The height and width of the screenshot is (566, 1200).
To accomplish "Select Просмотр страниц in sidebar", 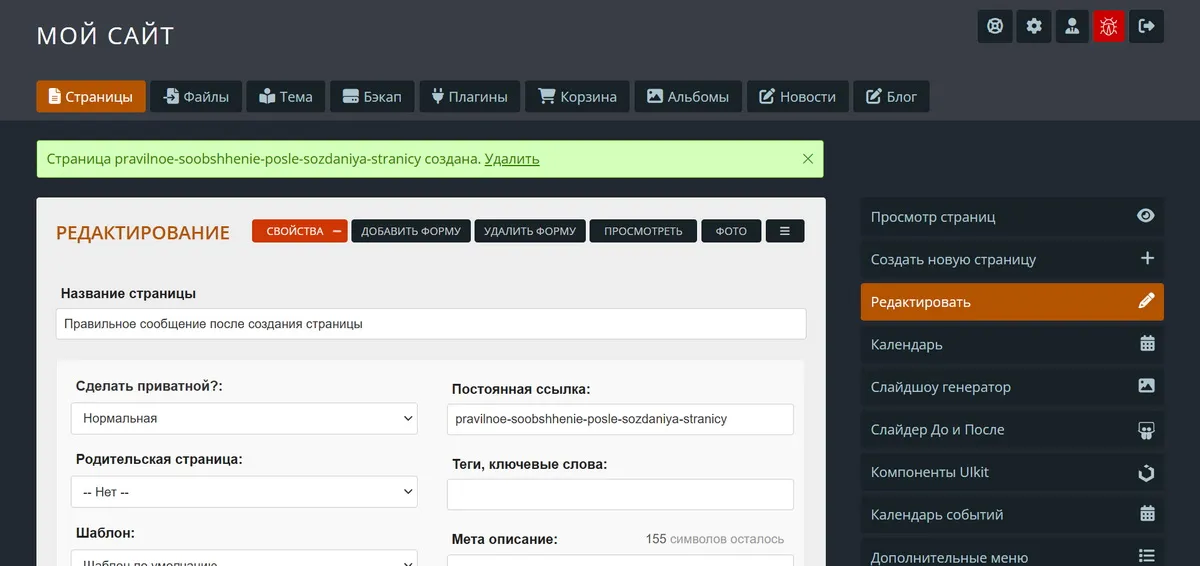I will pyautogui.click(x=1012, y=217).
